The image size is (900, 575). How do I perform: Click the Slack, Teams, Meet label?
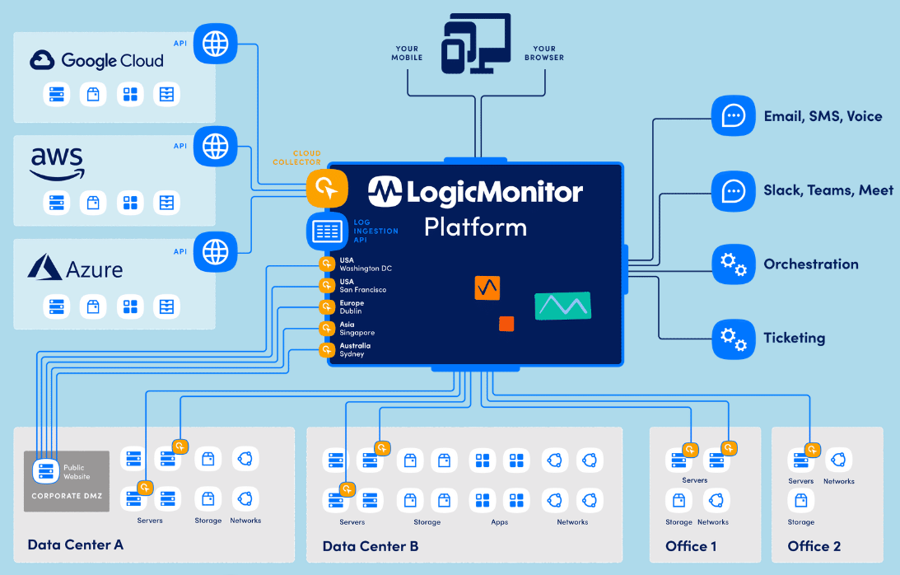click(828, 191)
